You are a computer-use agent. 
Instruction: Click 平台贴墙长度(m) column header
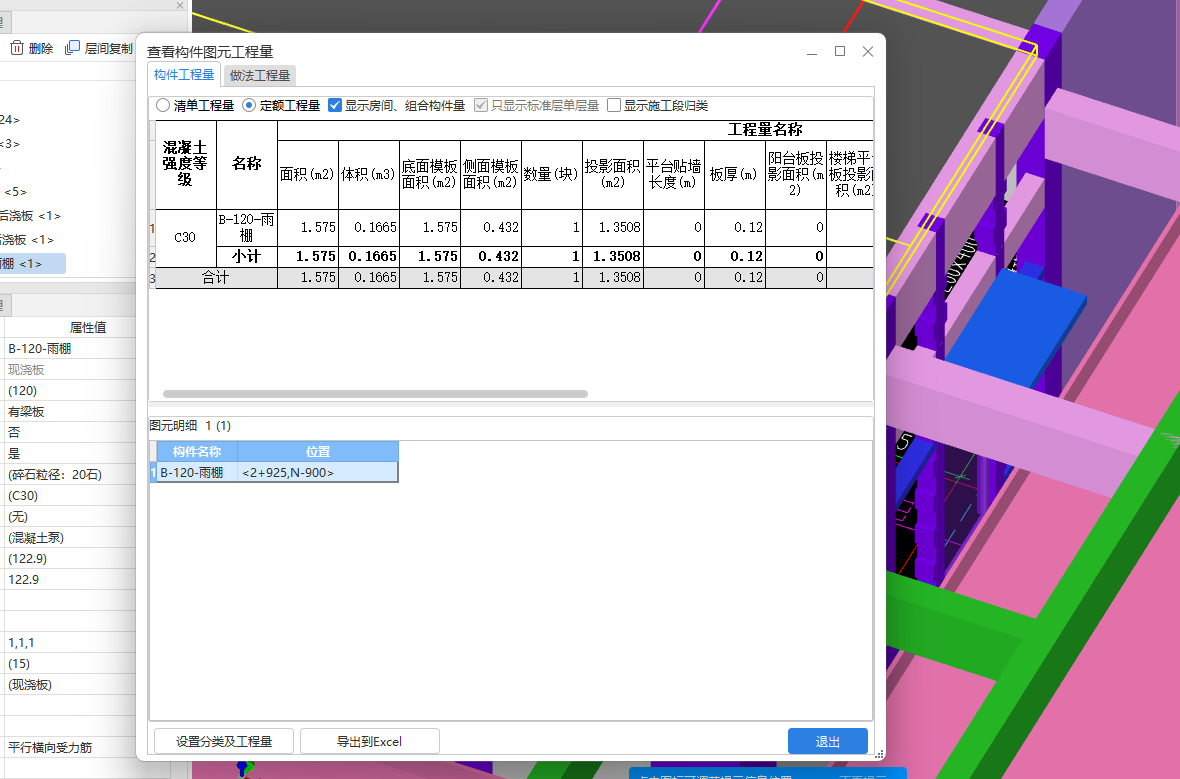point(674,174)
